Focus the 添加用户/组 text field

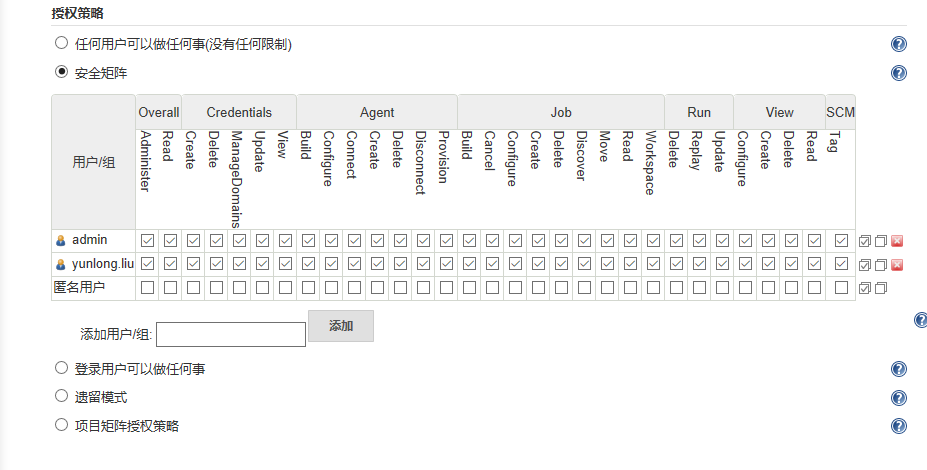(231, 334)
